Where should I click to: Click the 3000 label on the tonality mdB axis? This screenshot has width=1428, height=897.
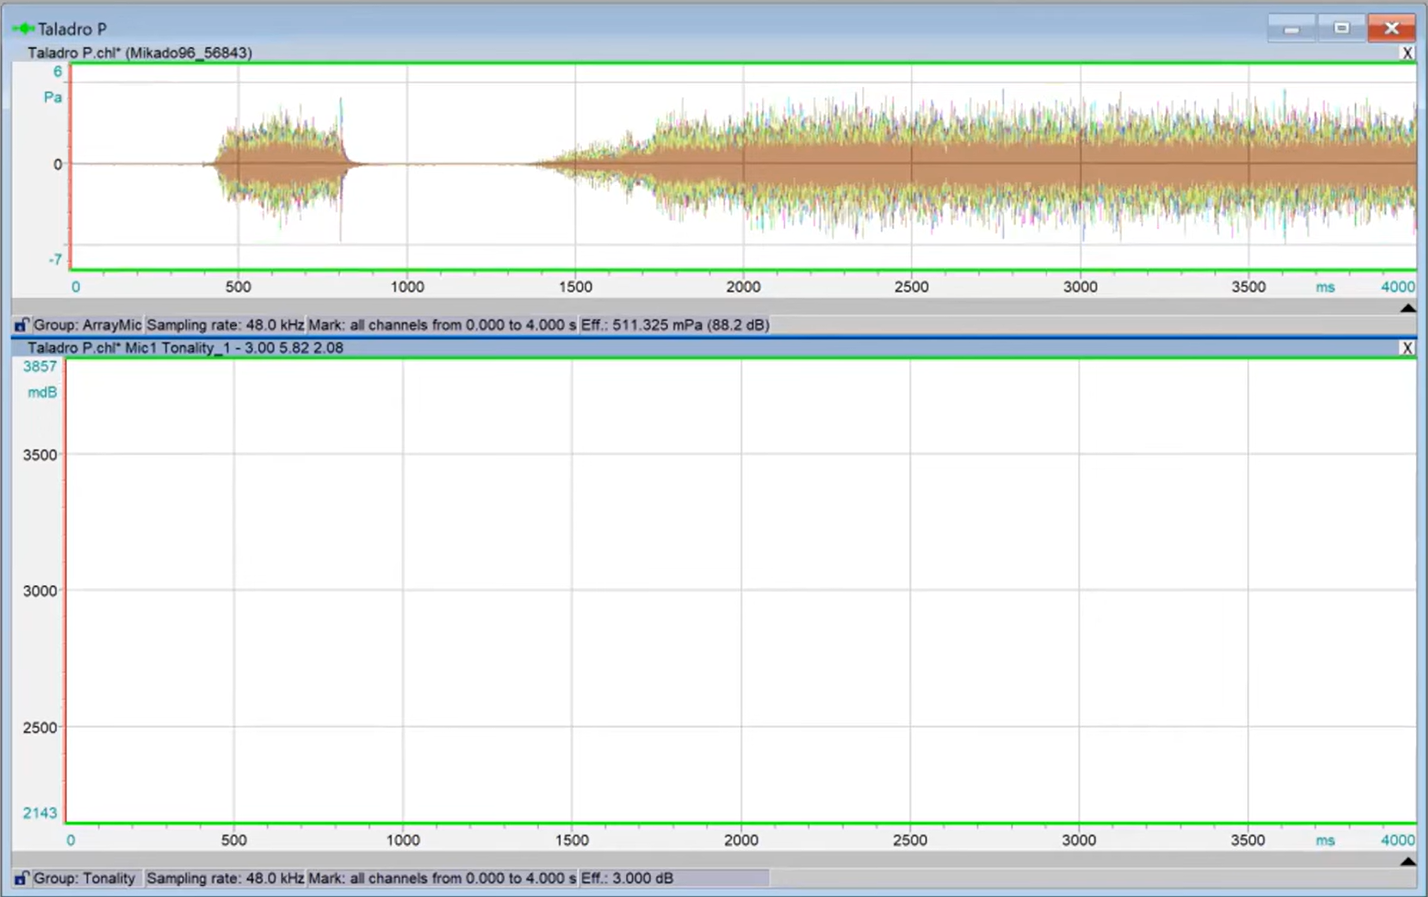(x=40, y=591)
